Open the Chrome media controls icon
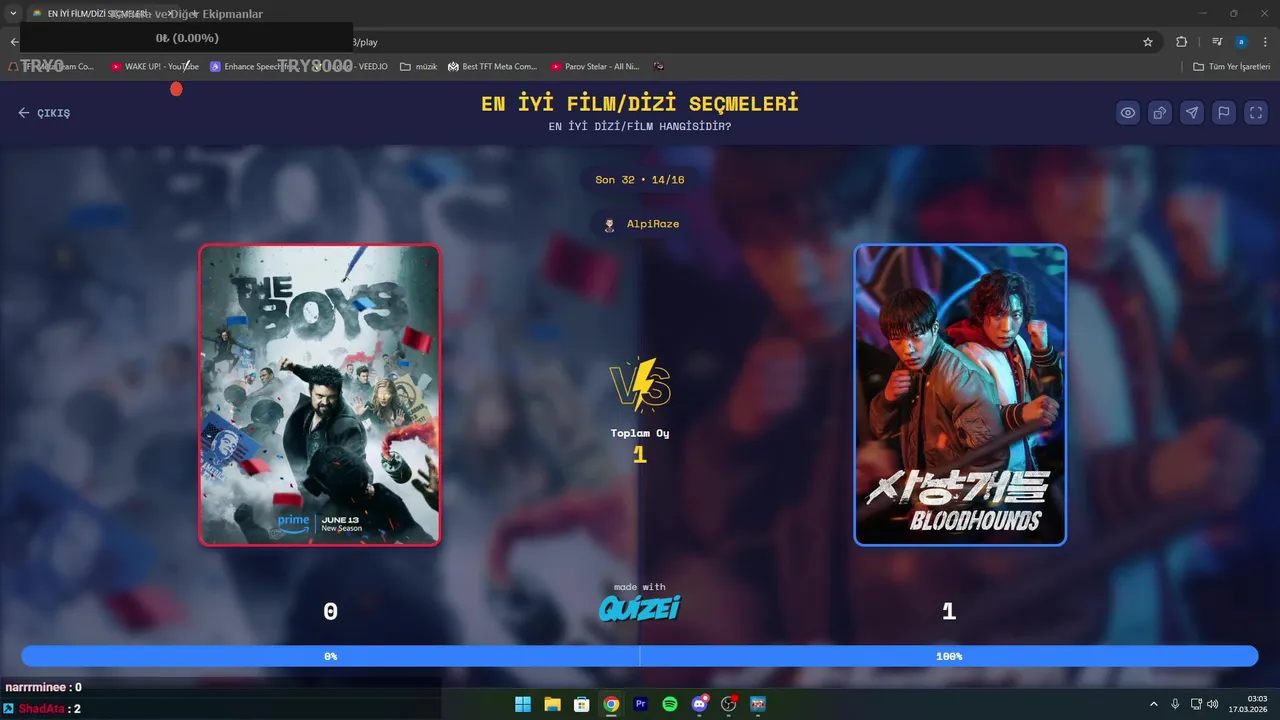Image resolution: width=1280 pixels, height=720 pixels. [x=1217, y=42]
